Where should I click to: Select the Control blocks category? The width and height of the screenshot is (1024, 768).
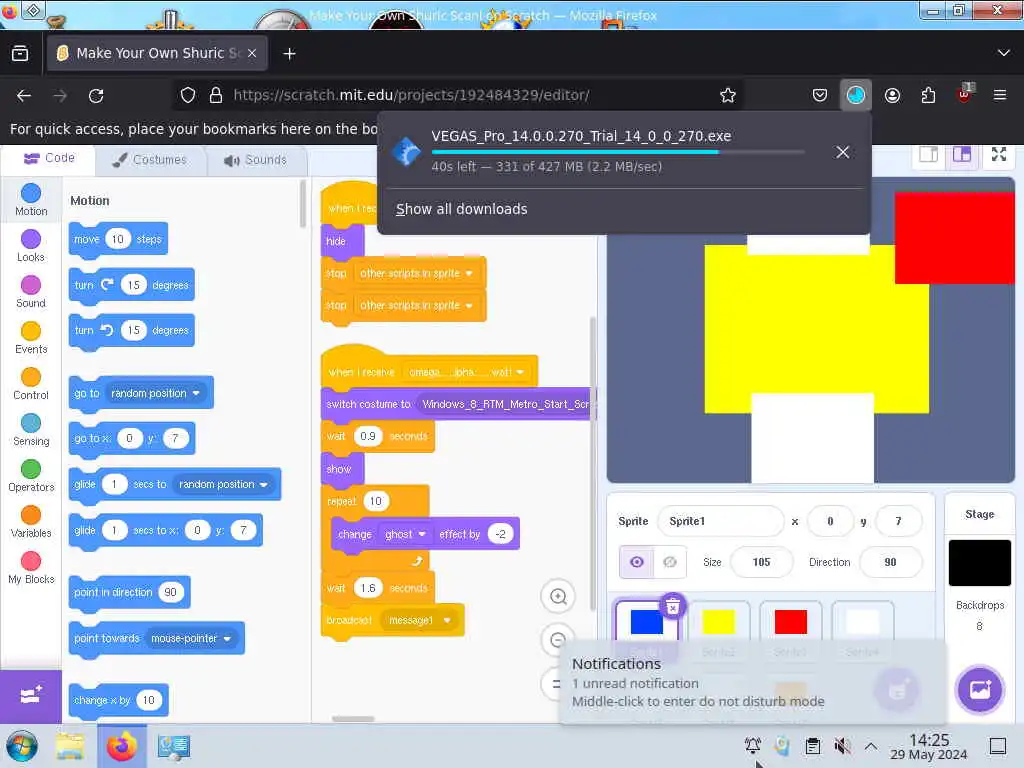tap(31, 384)
